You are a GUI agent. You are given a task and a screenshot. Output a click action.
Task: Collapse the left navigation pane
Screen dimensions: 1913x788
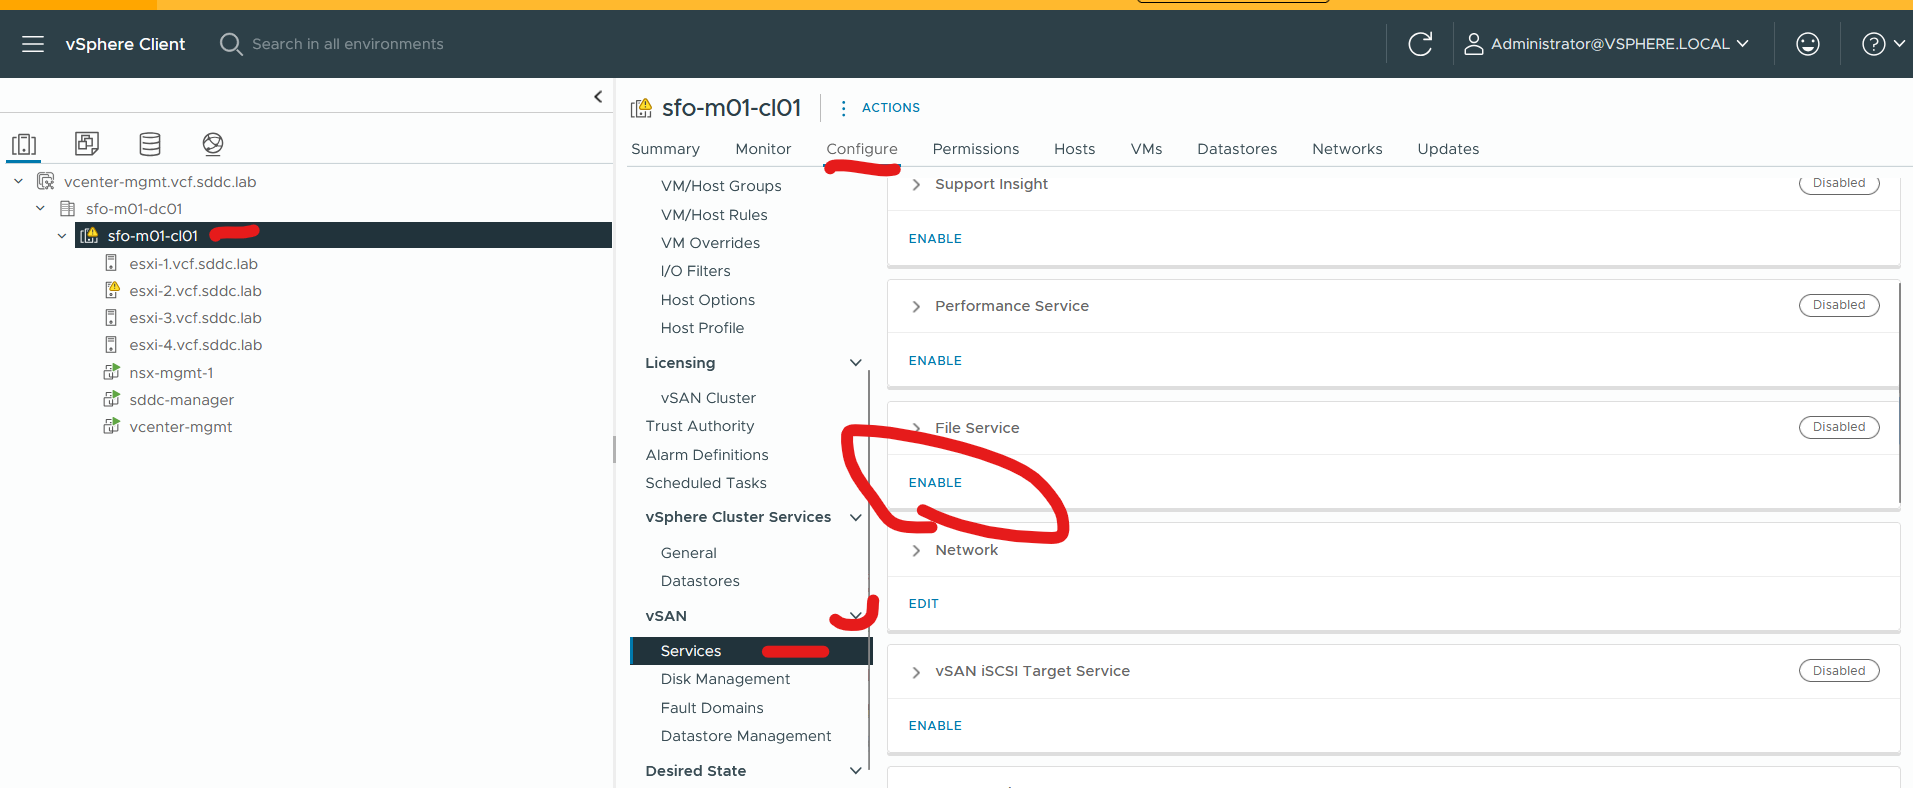[x=598, y=97]
